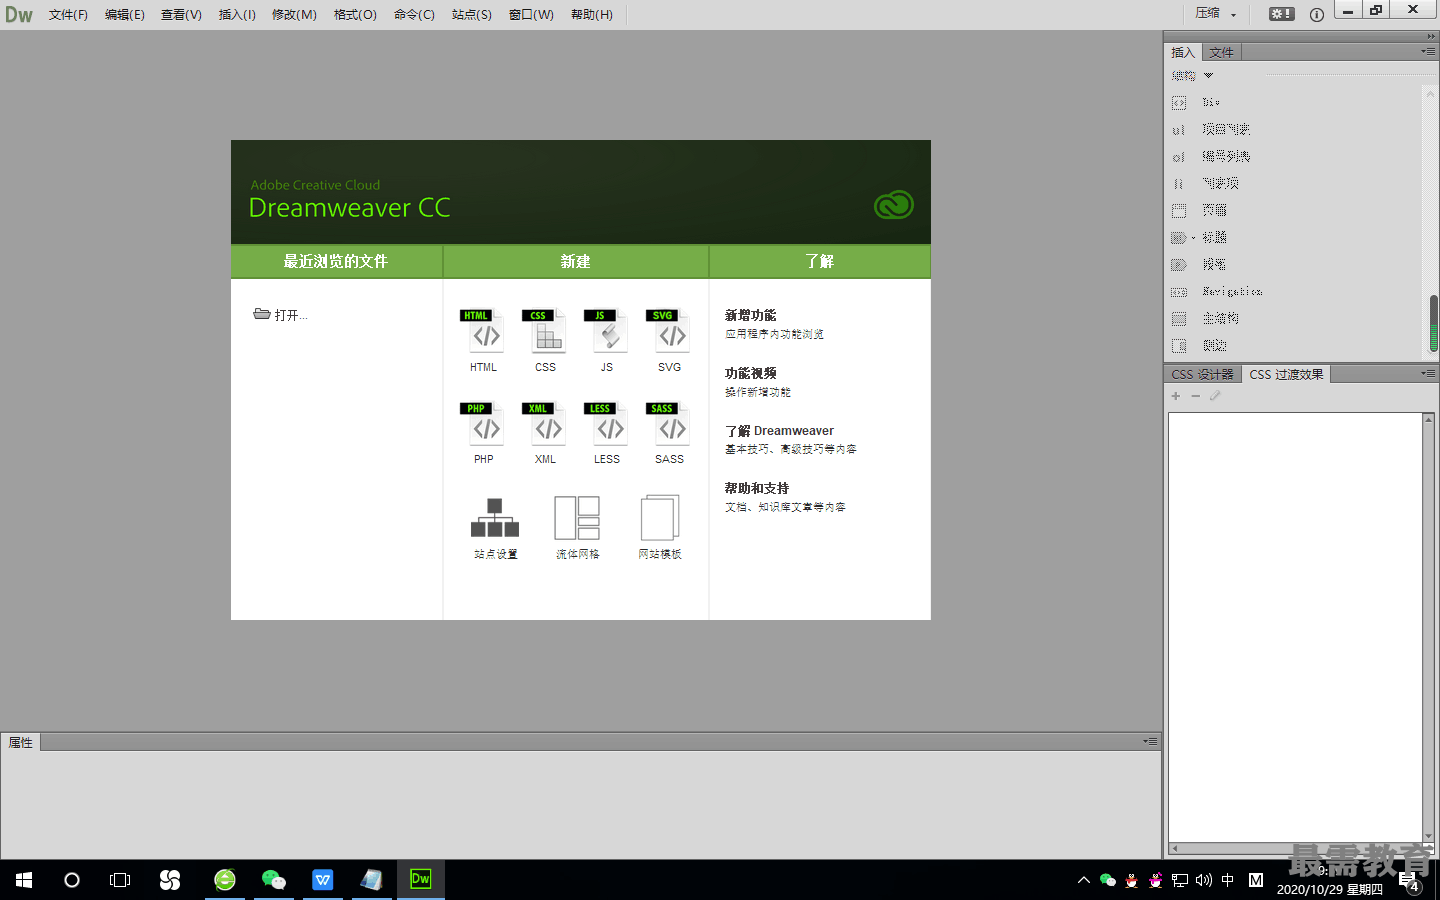Show hidden system tray icons
Screen dimensions: 1440x900
pyautogui.click(x=1083, y=880)
